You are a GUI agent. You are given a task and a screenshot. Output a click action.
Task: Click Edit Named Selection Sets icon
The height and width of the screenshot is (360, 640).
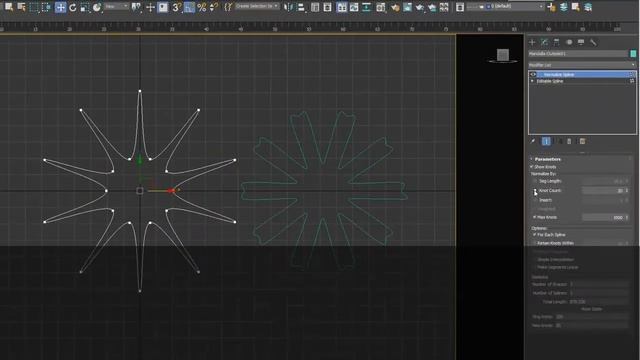[x=228, y=7]
